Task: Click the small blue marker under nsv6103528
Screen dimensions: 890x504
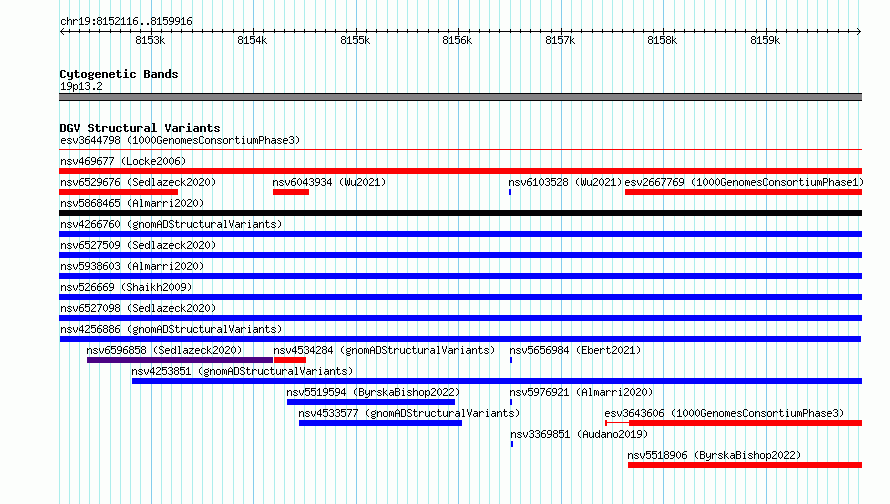Action: [510, 192]
